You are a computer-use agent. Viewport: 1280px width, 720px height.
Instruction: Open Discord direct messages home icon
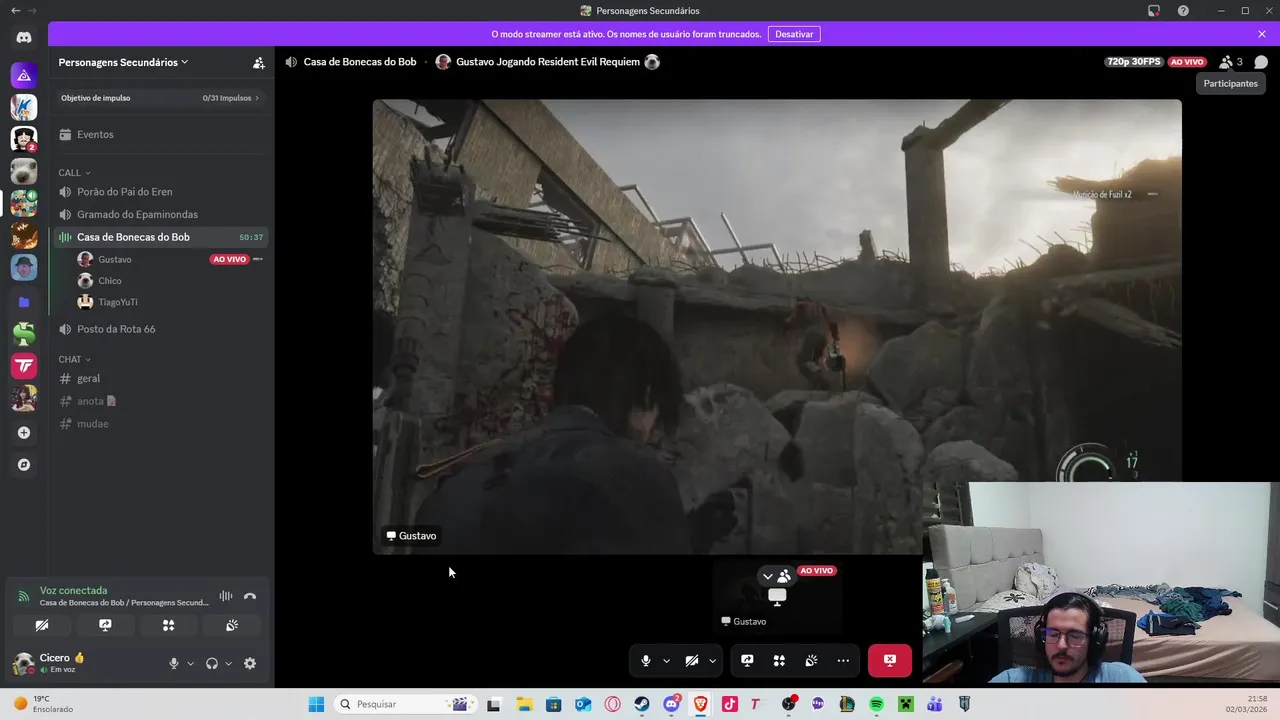click(24, 38)
